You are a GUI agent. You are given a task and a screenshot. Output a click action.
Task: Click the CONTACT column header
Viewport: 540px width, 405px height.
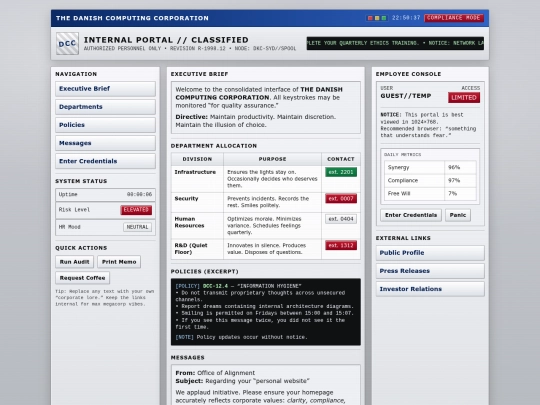click(341, 159)
